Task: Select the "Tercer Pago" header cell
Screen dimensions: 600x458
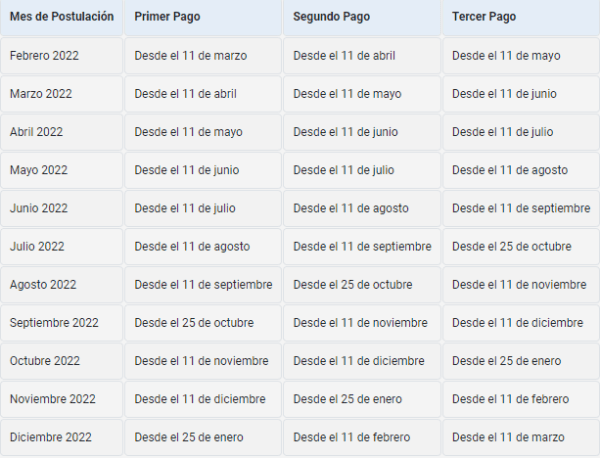Action: pyautogui.click(x=484, y=17)
